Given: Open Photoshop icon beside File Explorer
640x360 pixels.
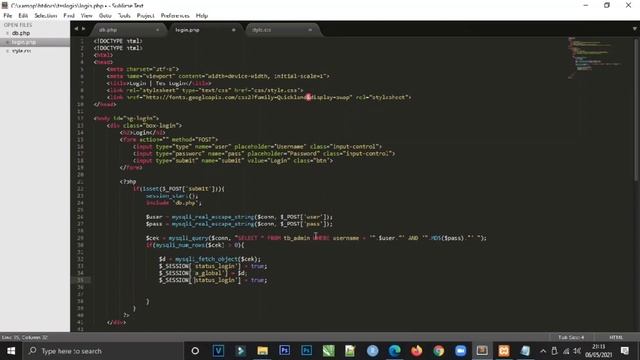Looking at the screenshot, I should pos(284,351).
